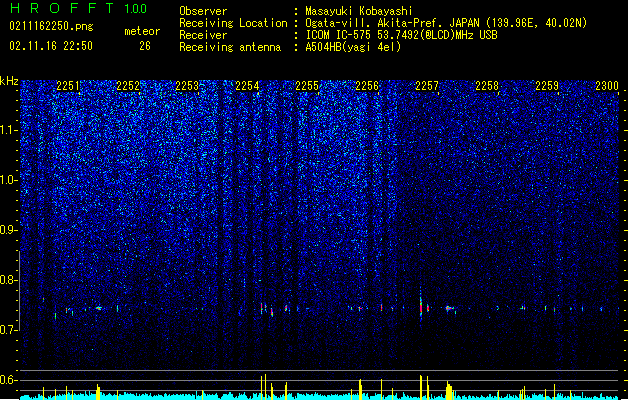Click the HROFFT title text
Viewport: 629px width, 400px height.
tap(63, 8)
